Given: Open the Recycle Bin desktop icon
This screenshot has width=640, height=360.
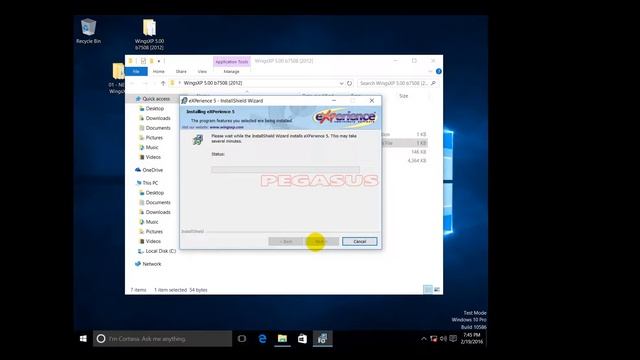Looking at the screenshot, I should 88,31.
